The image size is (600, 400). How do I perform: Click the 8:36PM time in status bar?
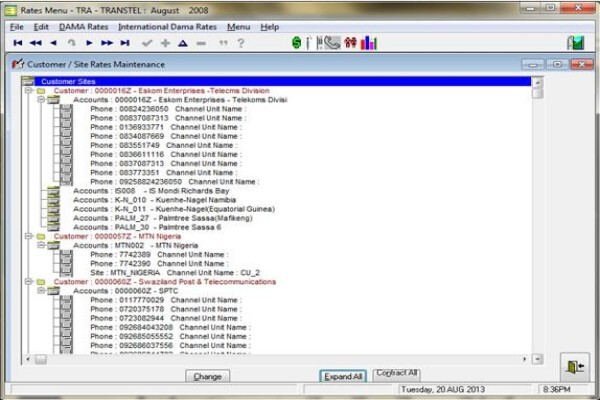[x=556, y=389]
